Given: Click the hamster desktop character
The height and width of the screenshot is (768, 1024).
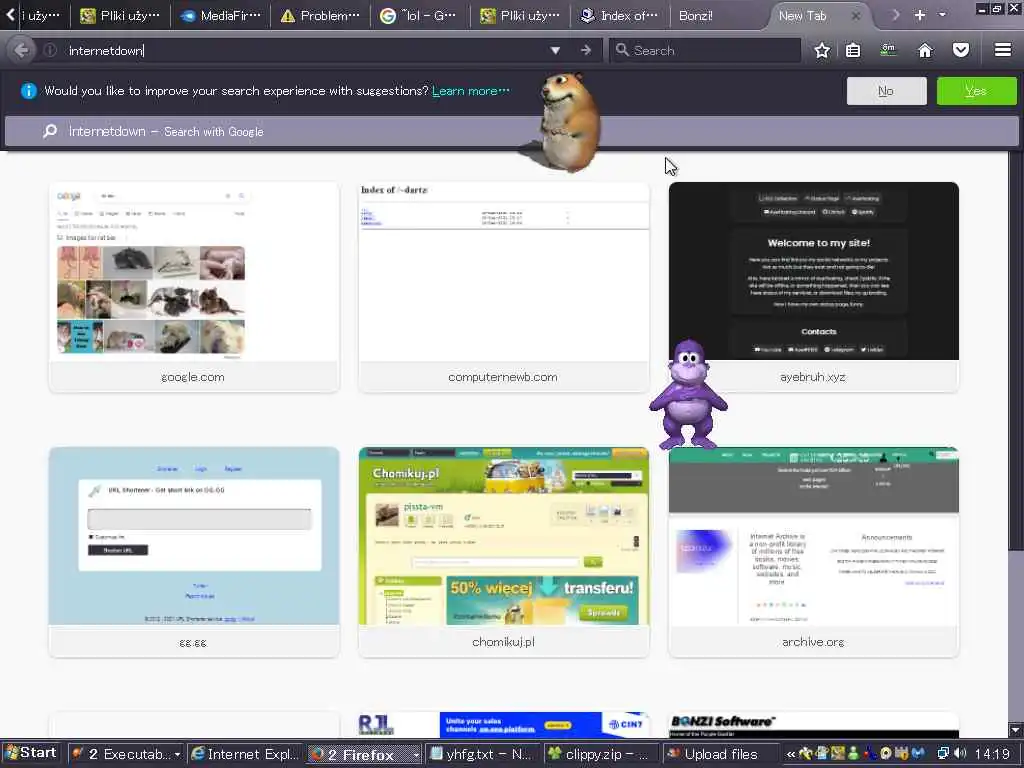Looking at the screenshot, I should [x=567, y=123].
